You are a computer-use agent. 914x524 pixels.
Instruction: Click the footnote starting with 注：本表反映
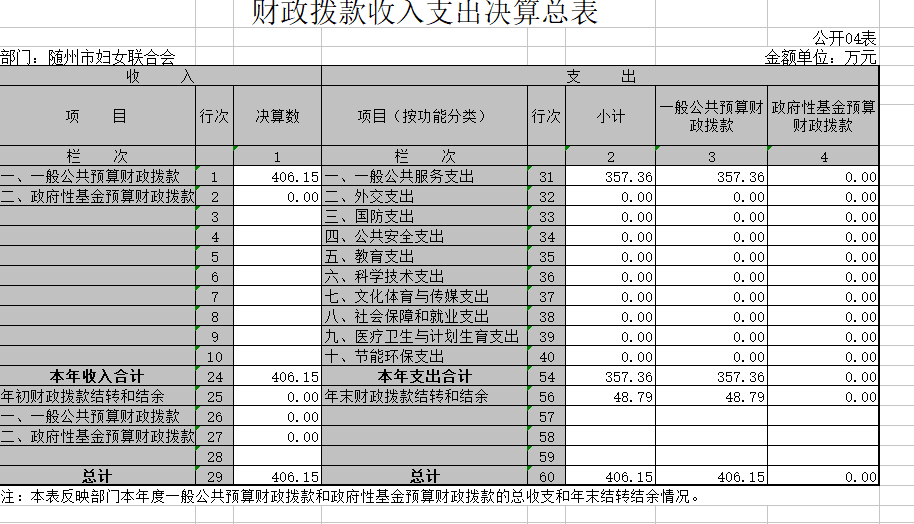click(x=350, y=496)
